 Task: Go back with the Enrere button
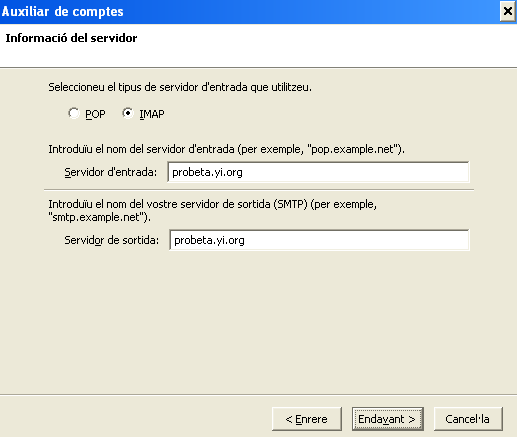(x=307, y=419)
